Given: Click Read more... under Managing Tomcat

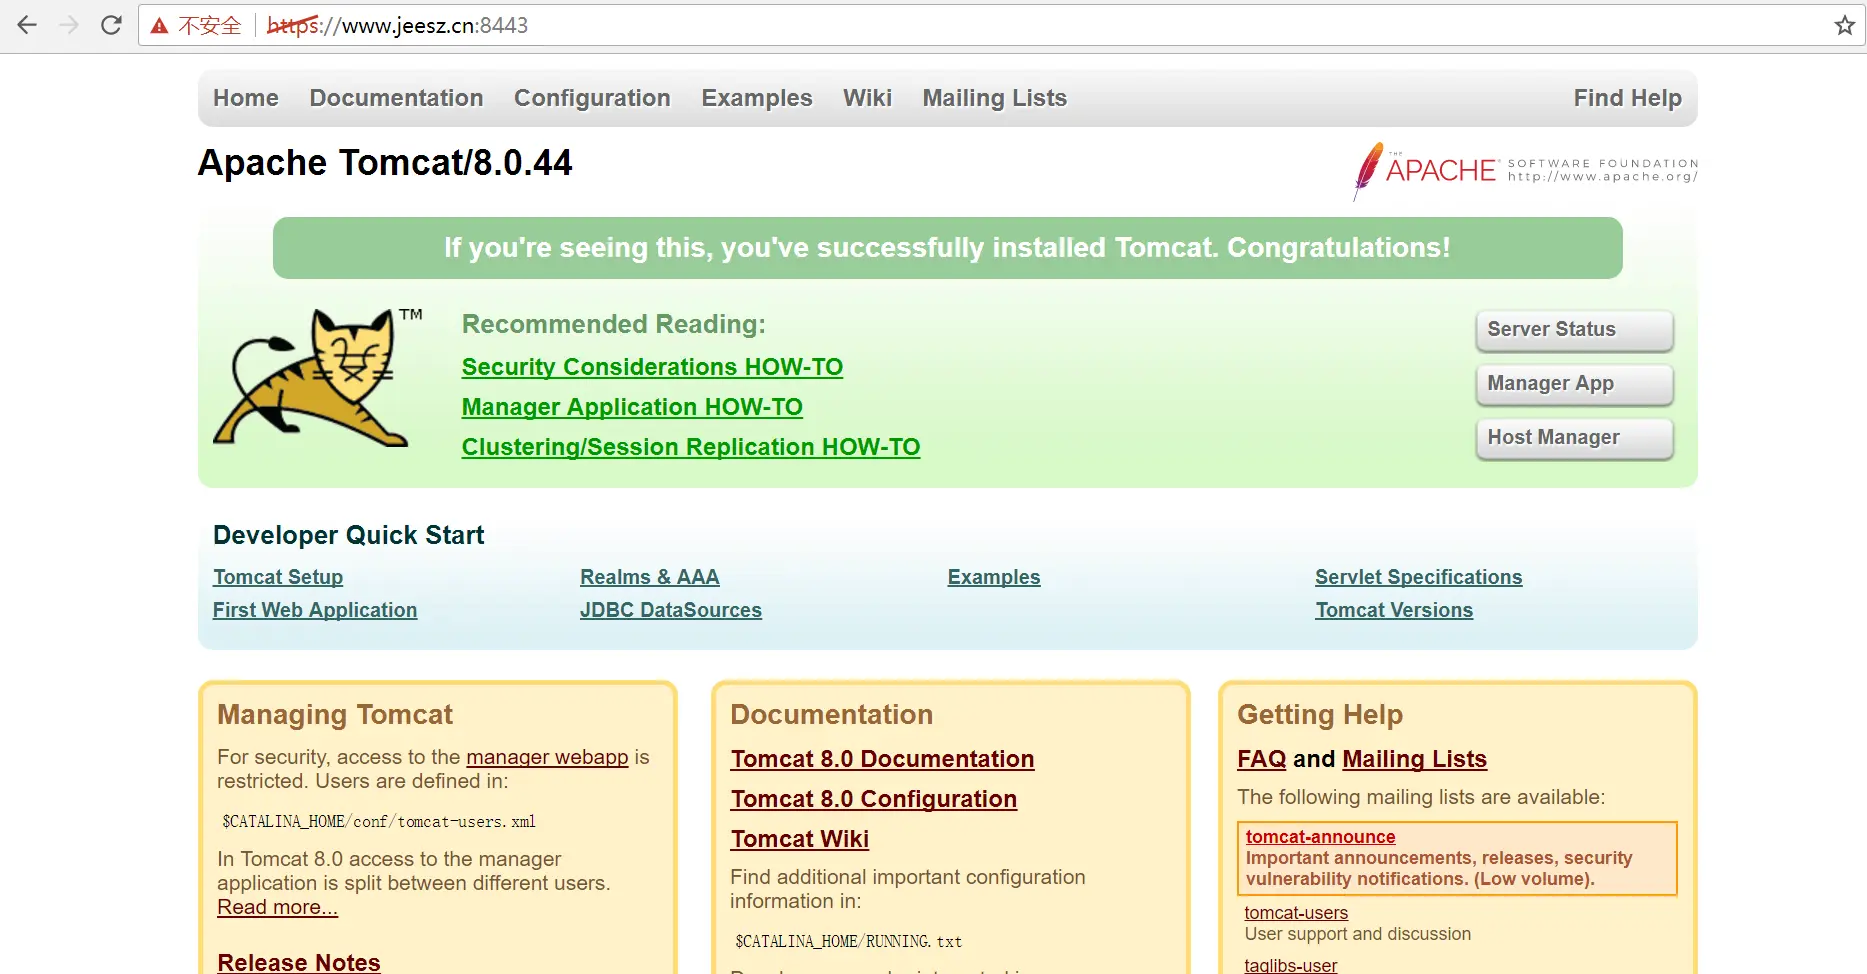Looking at the screenshot, I should point(278,907).
